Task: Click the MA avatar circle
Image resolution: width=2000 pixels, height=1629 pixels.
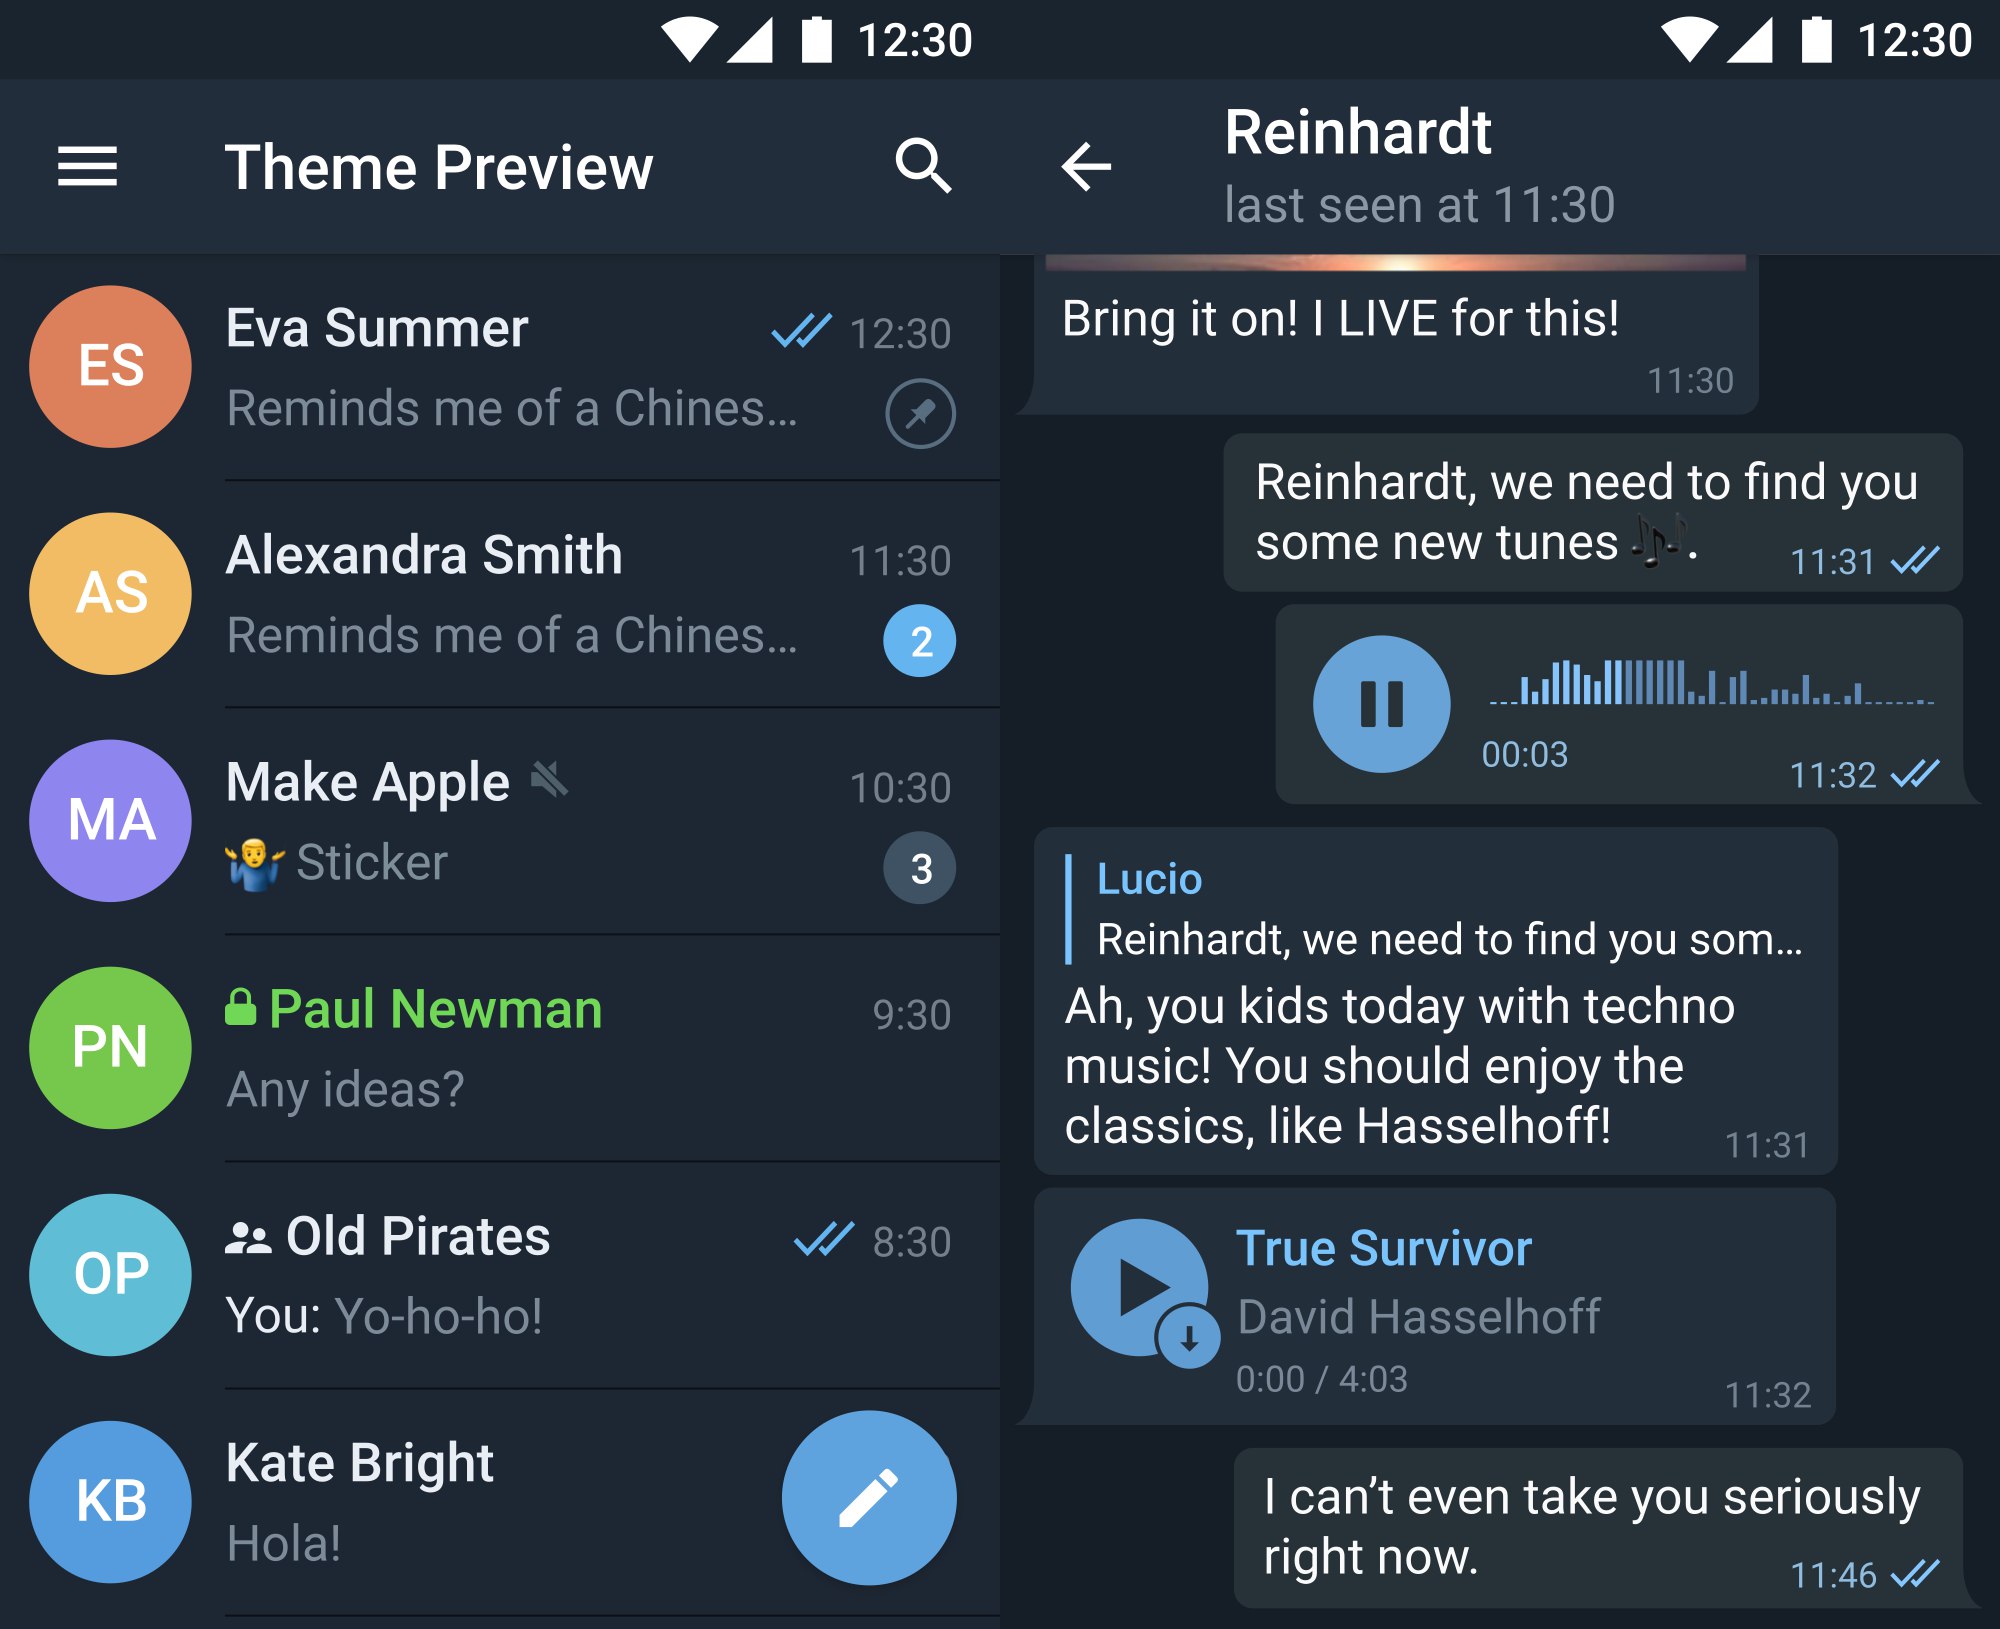Action: click(110, 821)
